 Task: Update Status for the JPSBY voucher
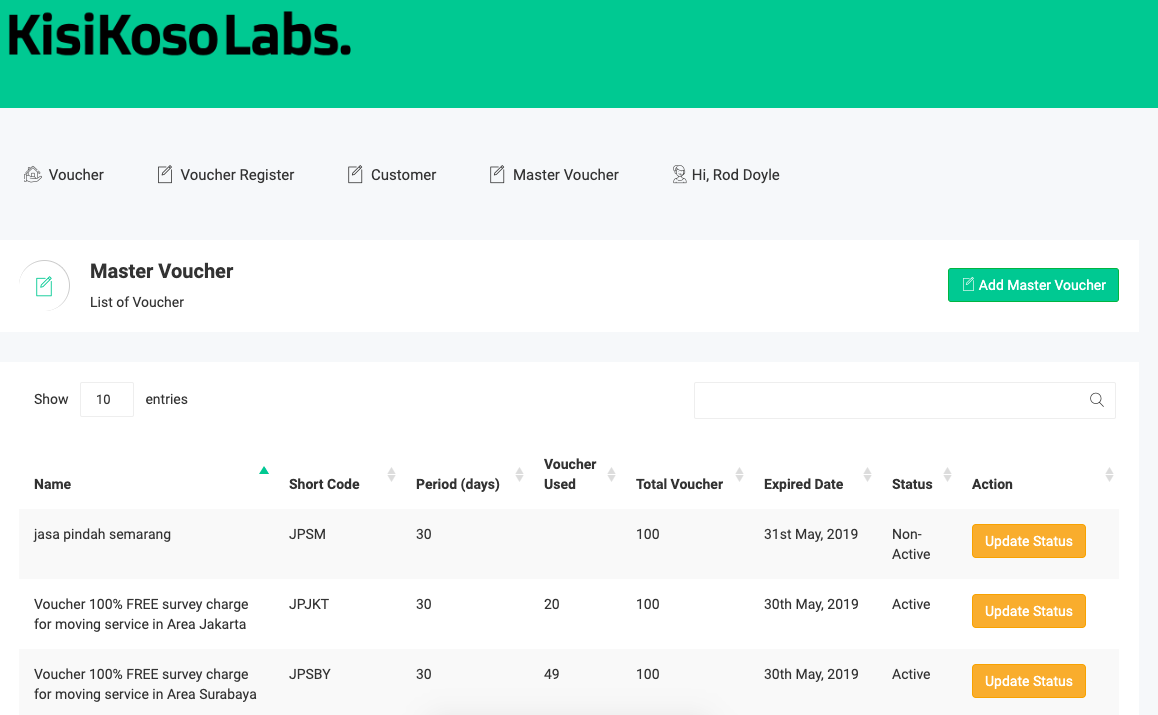pyautogui.click(x=1029, y=682)
